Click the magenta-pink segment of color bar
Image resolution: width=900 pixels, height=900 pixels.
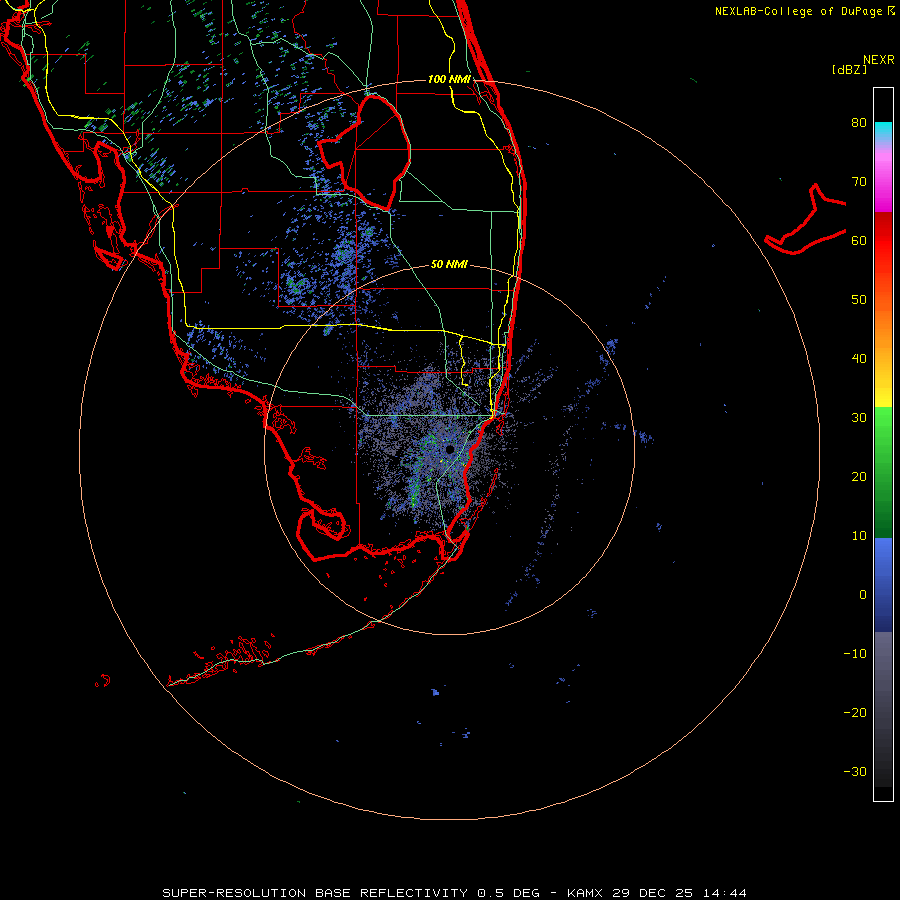pos(883,184)
